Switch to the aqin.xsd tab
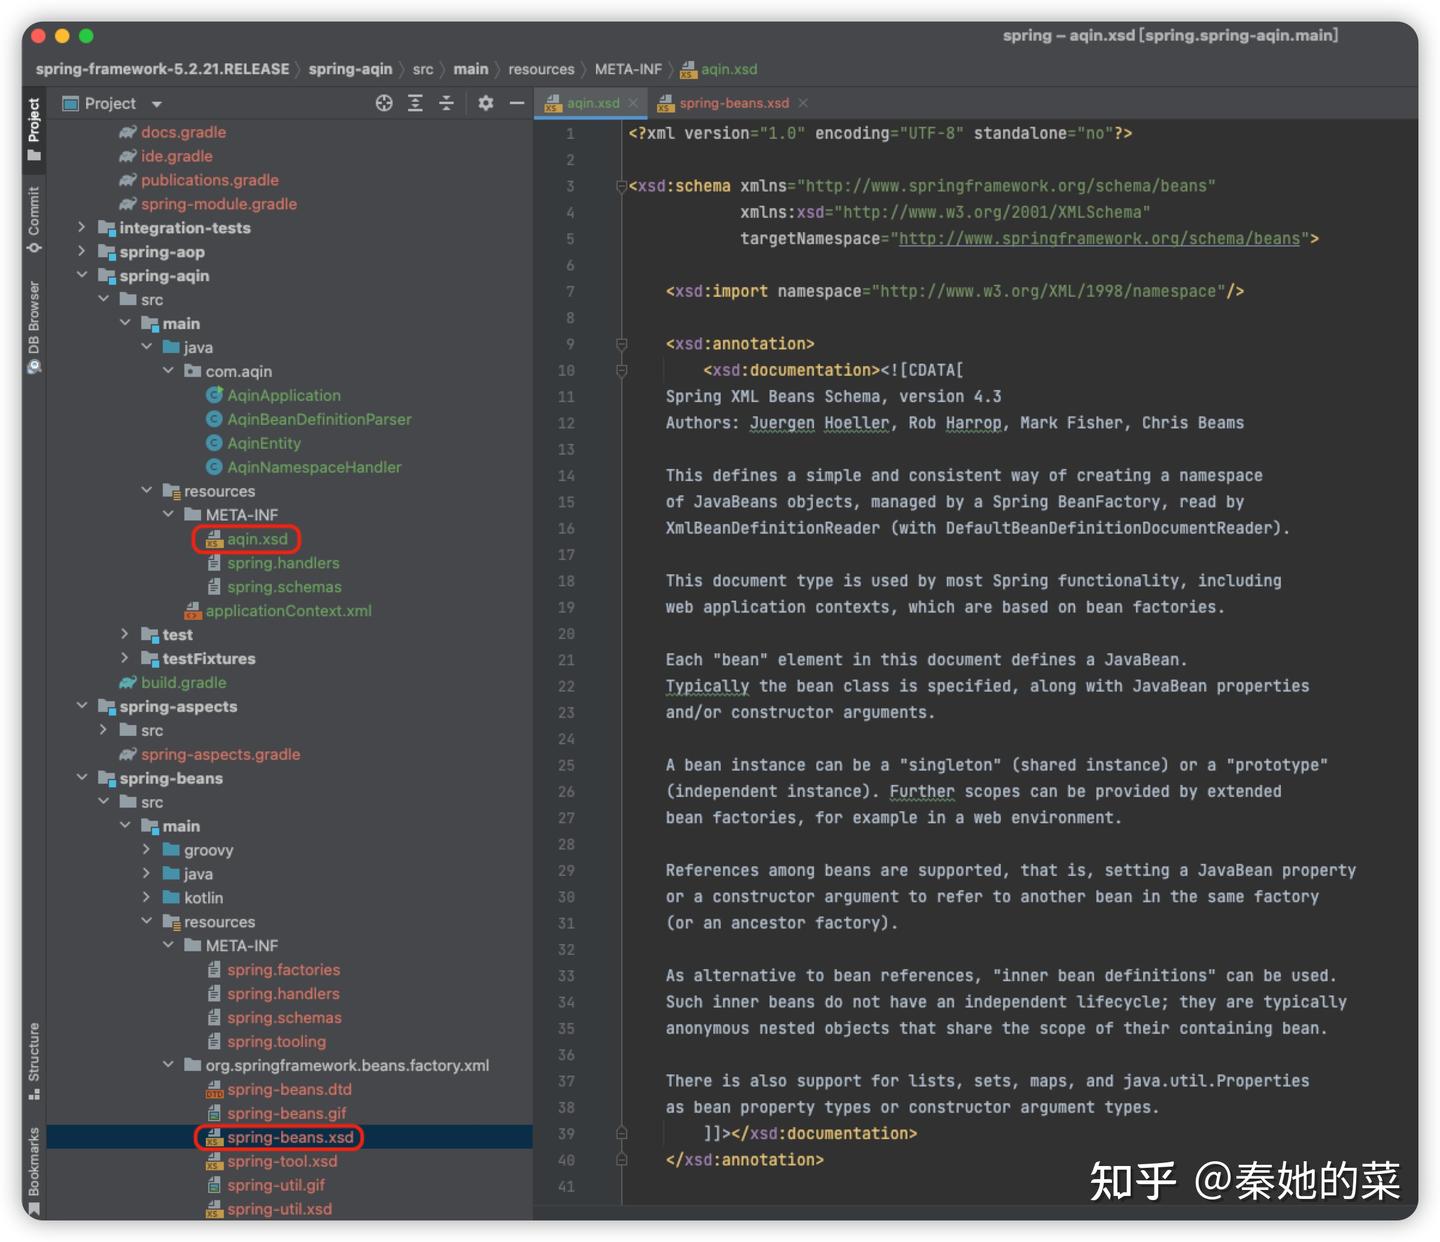 (x=592, y=103)
